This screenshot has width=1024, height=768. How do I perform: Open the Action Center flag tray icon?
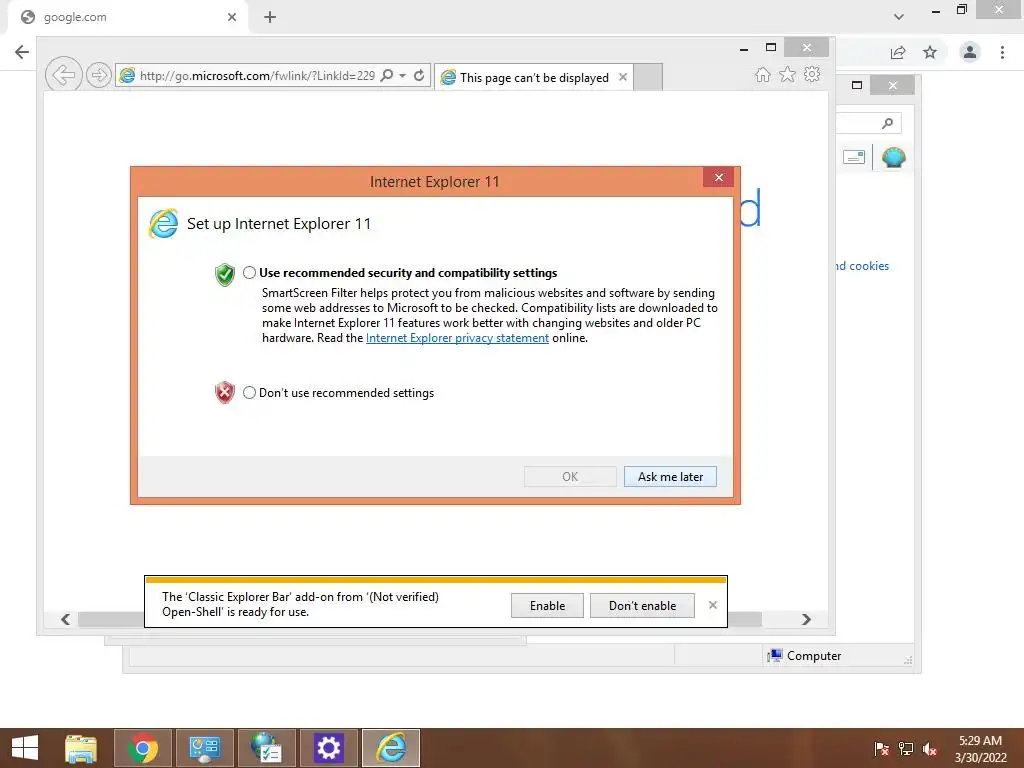point(881,749)
